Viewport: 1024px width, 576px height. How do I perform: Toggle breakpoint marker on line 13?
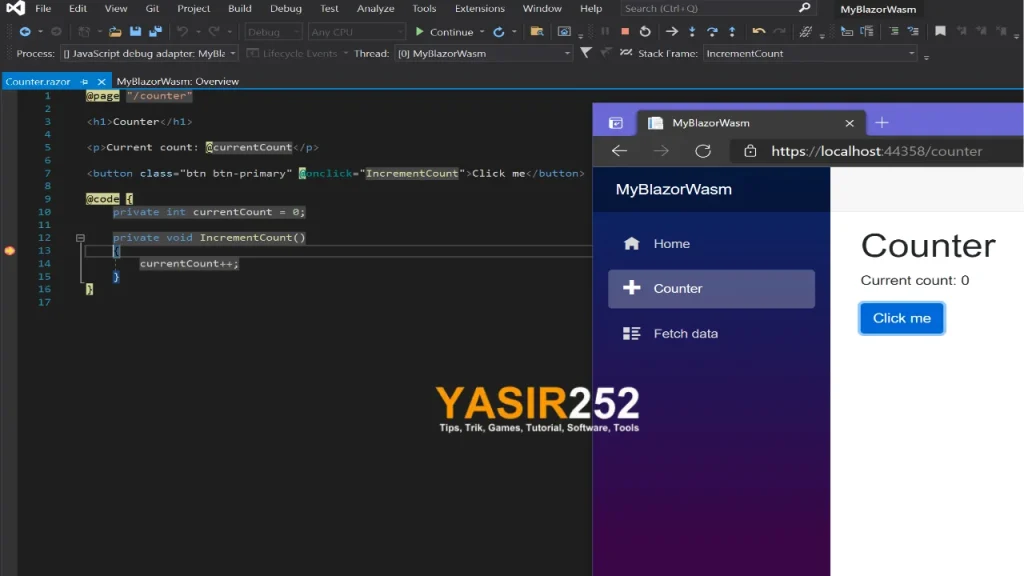pyautogui.click(x=10, y=251)
